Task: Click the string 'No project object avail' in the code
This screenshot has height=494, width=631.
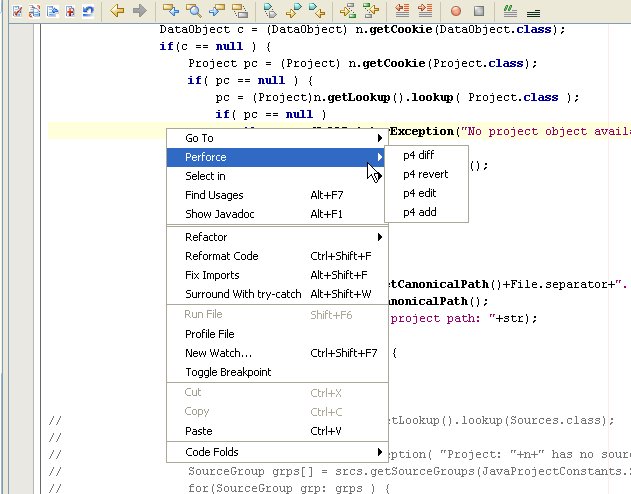Action: tap(545, 132)
